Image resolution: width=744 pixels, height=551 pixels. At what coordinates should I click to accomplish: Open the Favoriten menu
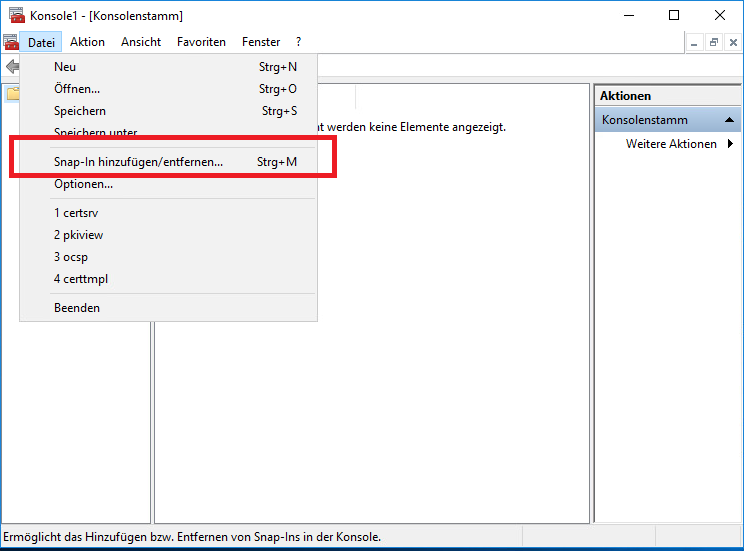pos(201,42)
